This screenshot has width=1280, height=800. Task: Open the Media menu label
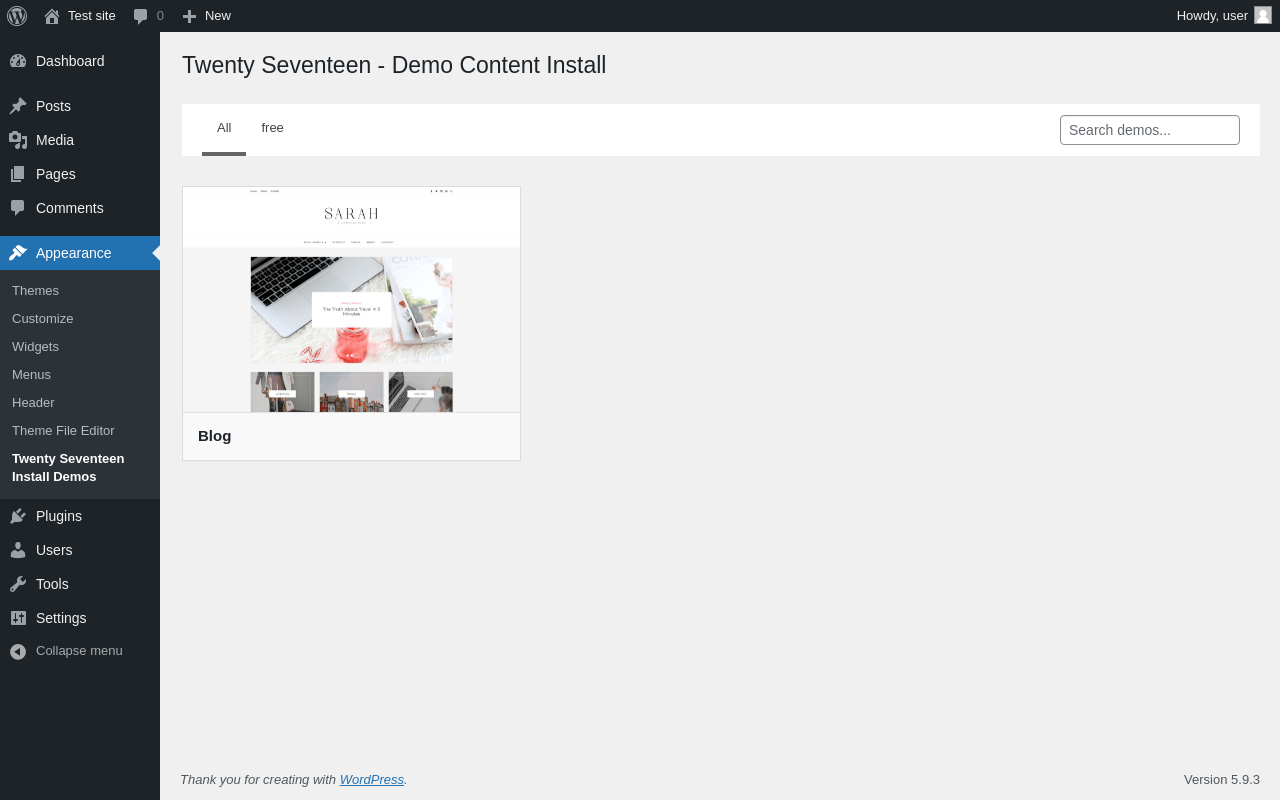55,140
